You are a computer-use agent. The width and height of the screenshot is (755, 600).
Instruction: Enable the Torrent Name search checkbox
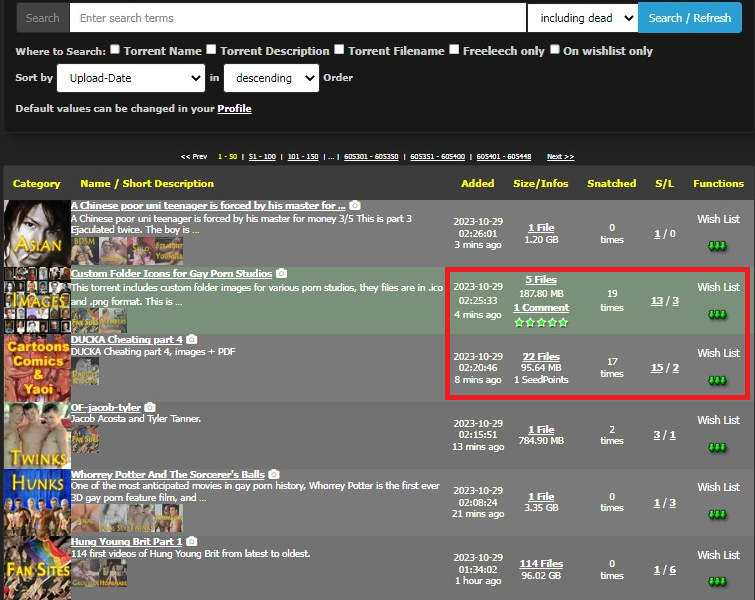click(115, 49)
